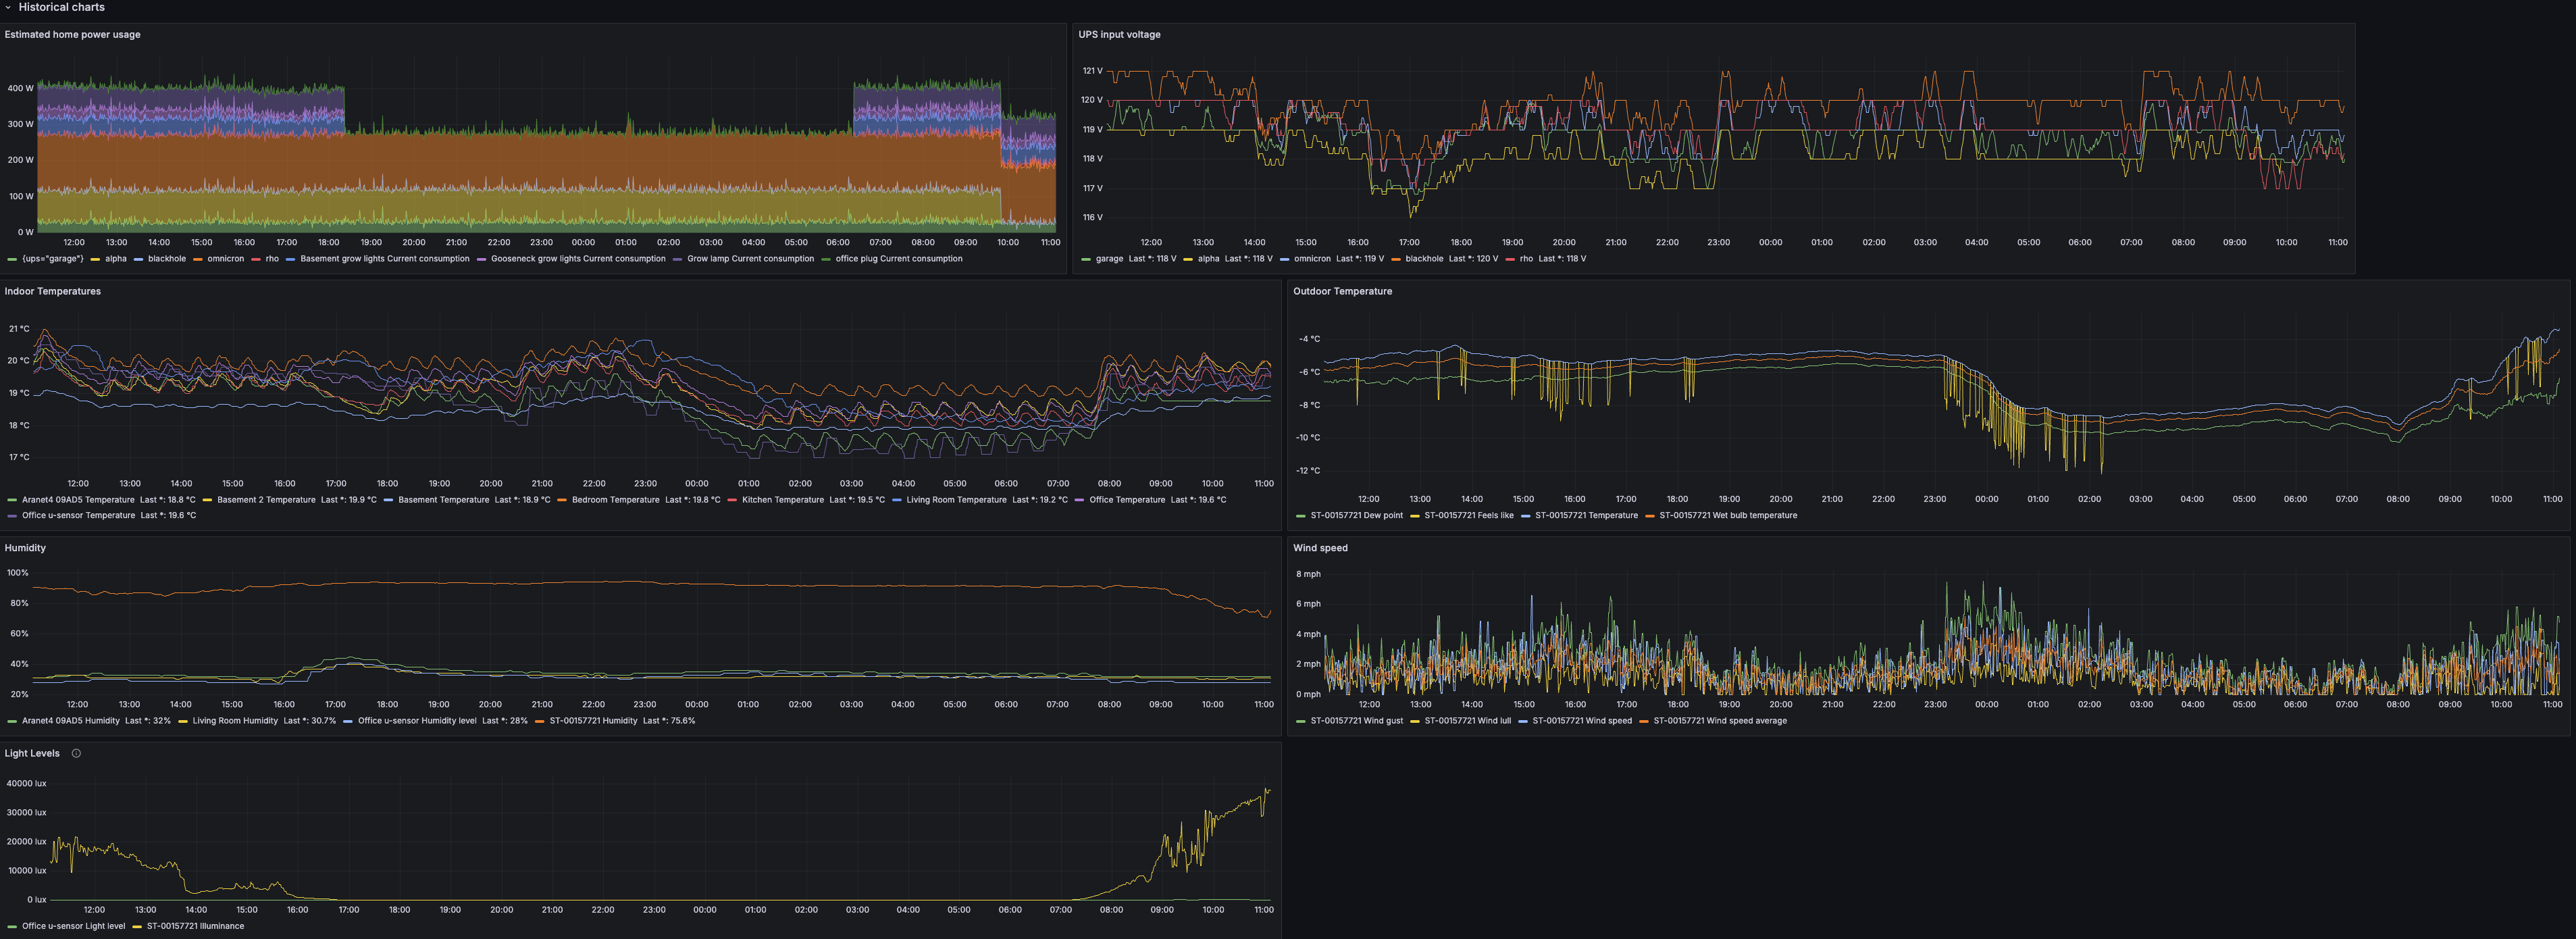Toggle ST-00157721 Wind speed legend series

click(x=1582, y=721)
